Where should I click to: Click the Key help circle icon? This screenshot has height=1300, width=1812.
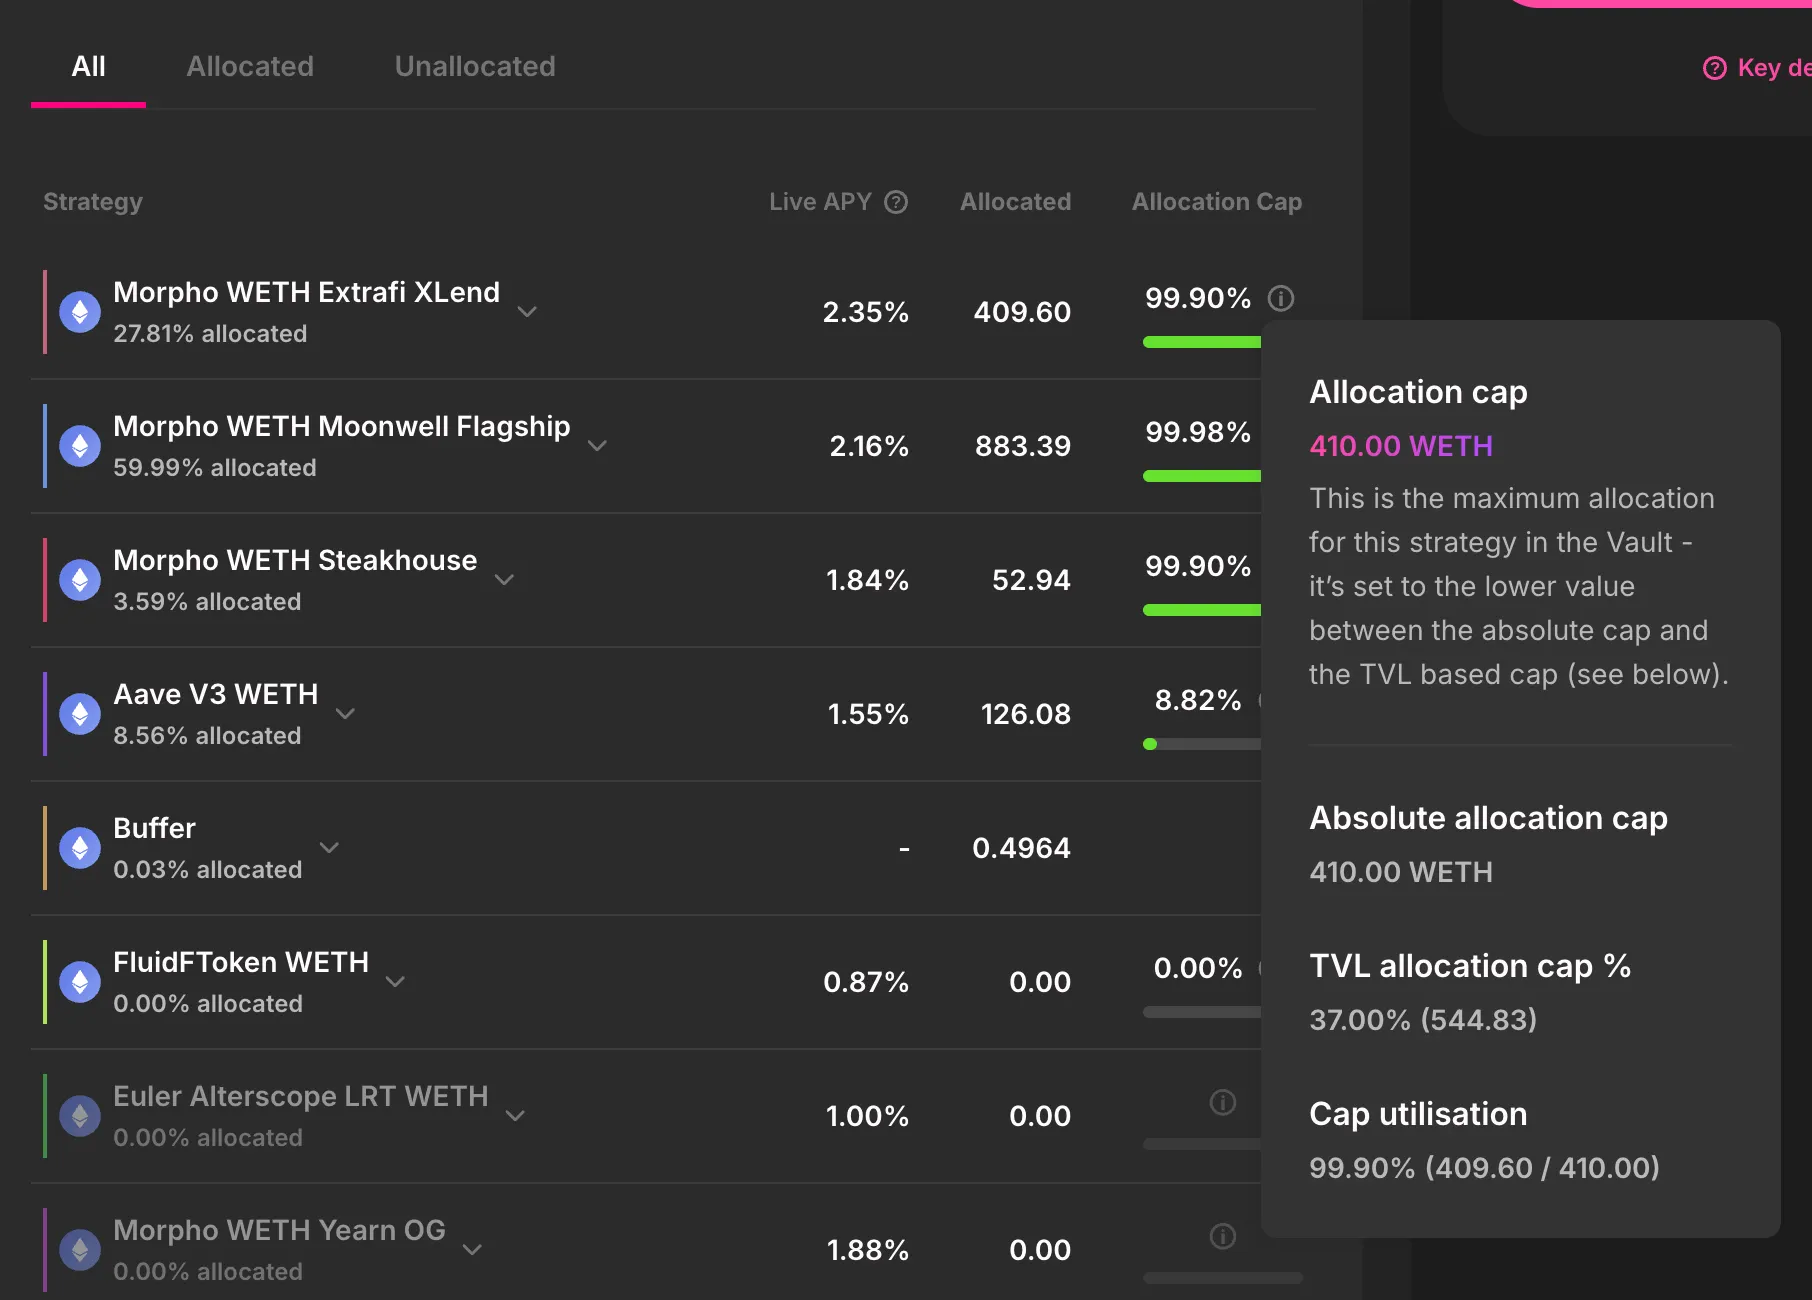click(1714, 68)
